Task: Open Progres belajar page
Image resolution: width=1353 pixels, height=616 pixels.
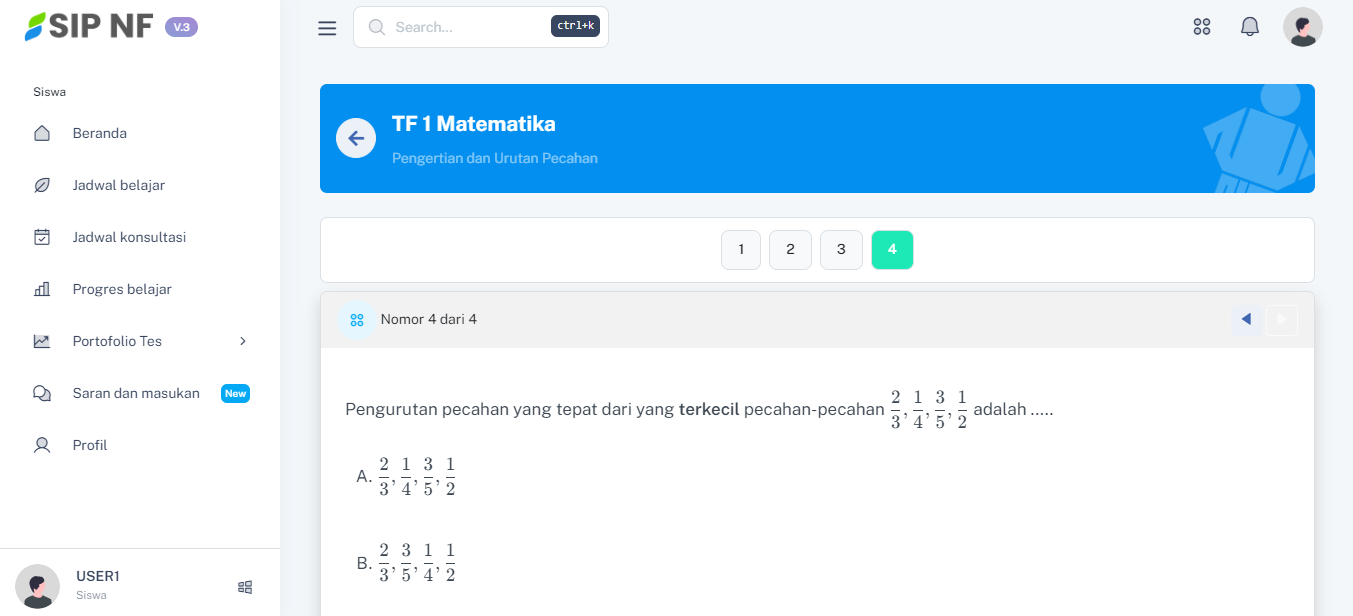Action: click(x=122, y=289)
